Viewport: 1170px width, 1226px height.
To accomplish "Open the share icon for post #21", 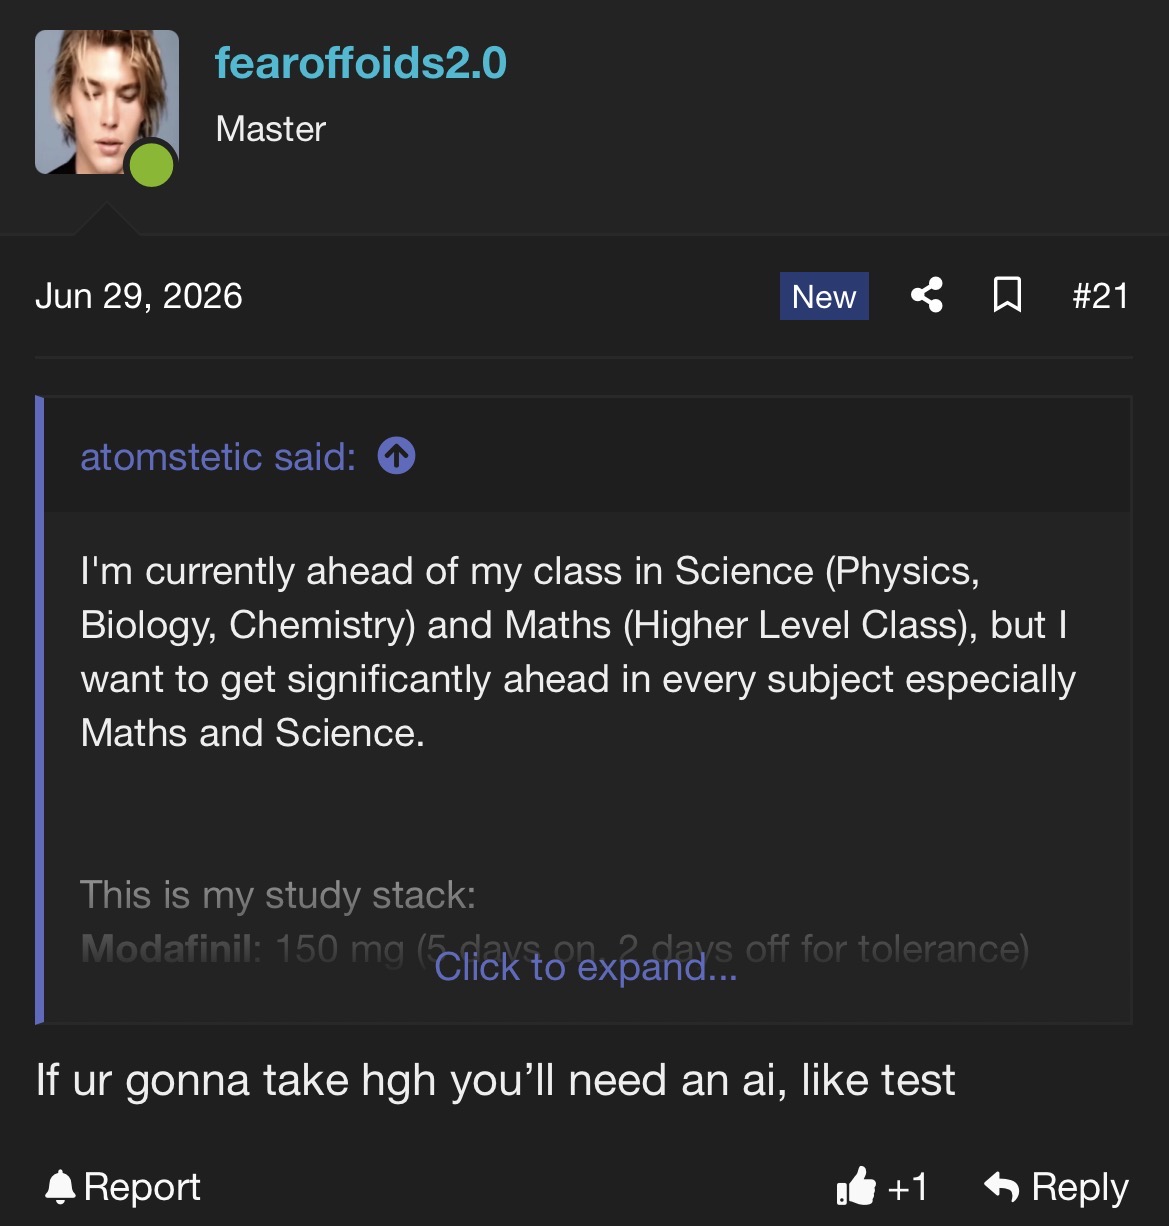I will (927, 295).
